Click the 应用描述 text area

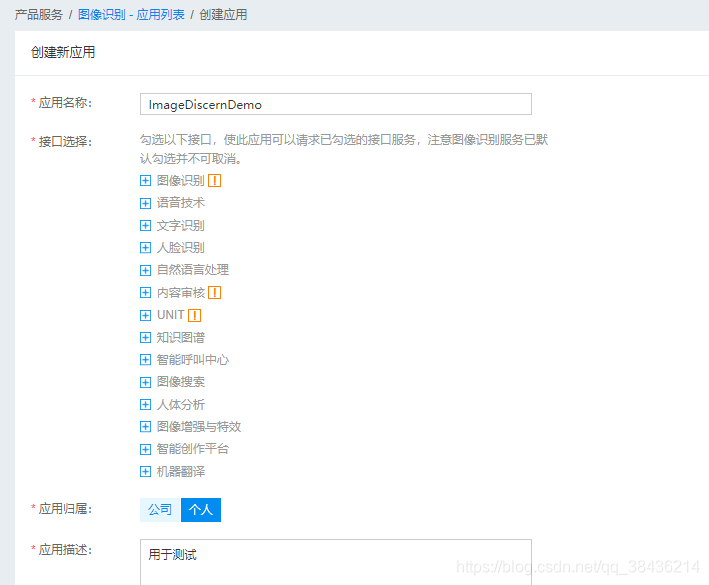[336, 562]
